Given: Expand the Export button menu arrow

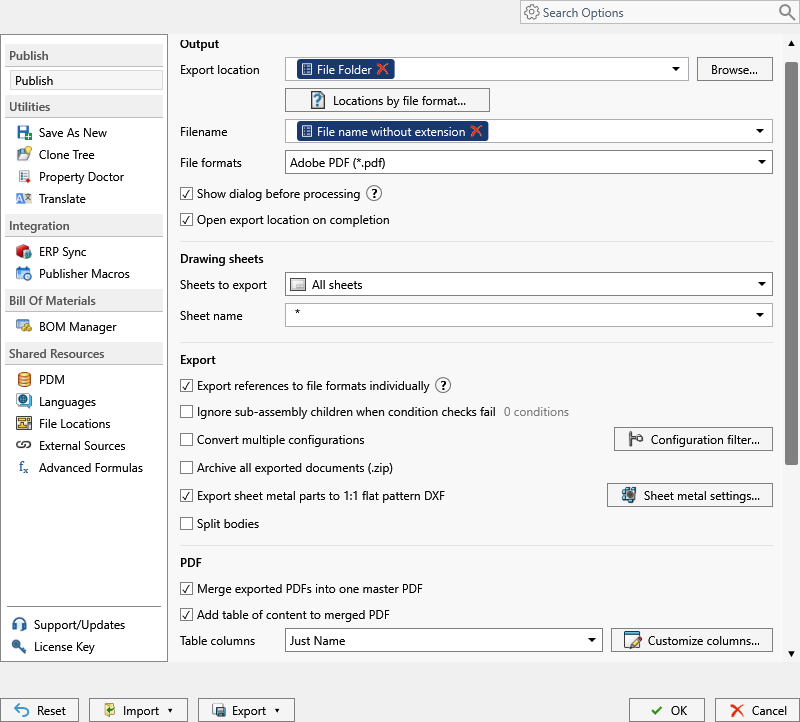Looking at the screenshot, I should tap(278, 710).
